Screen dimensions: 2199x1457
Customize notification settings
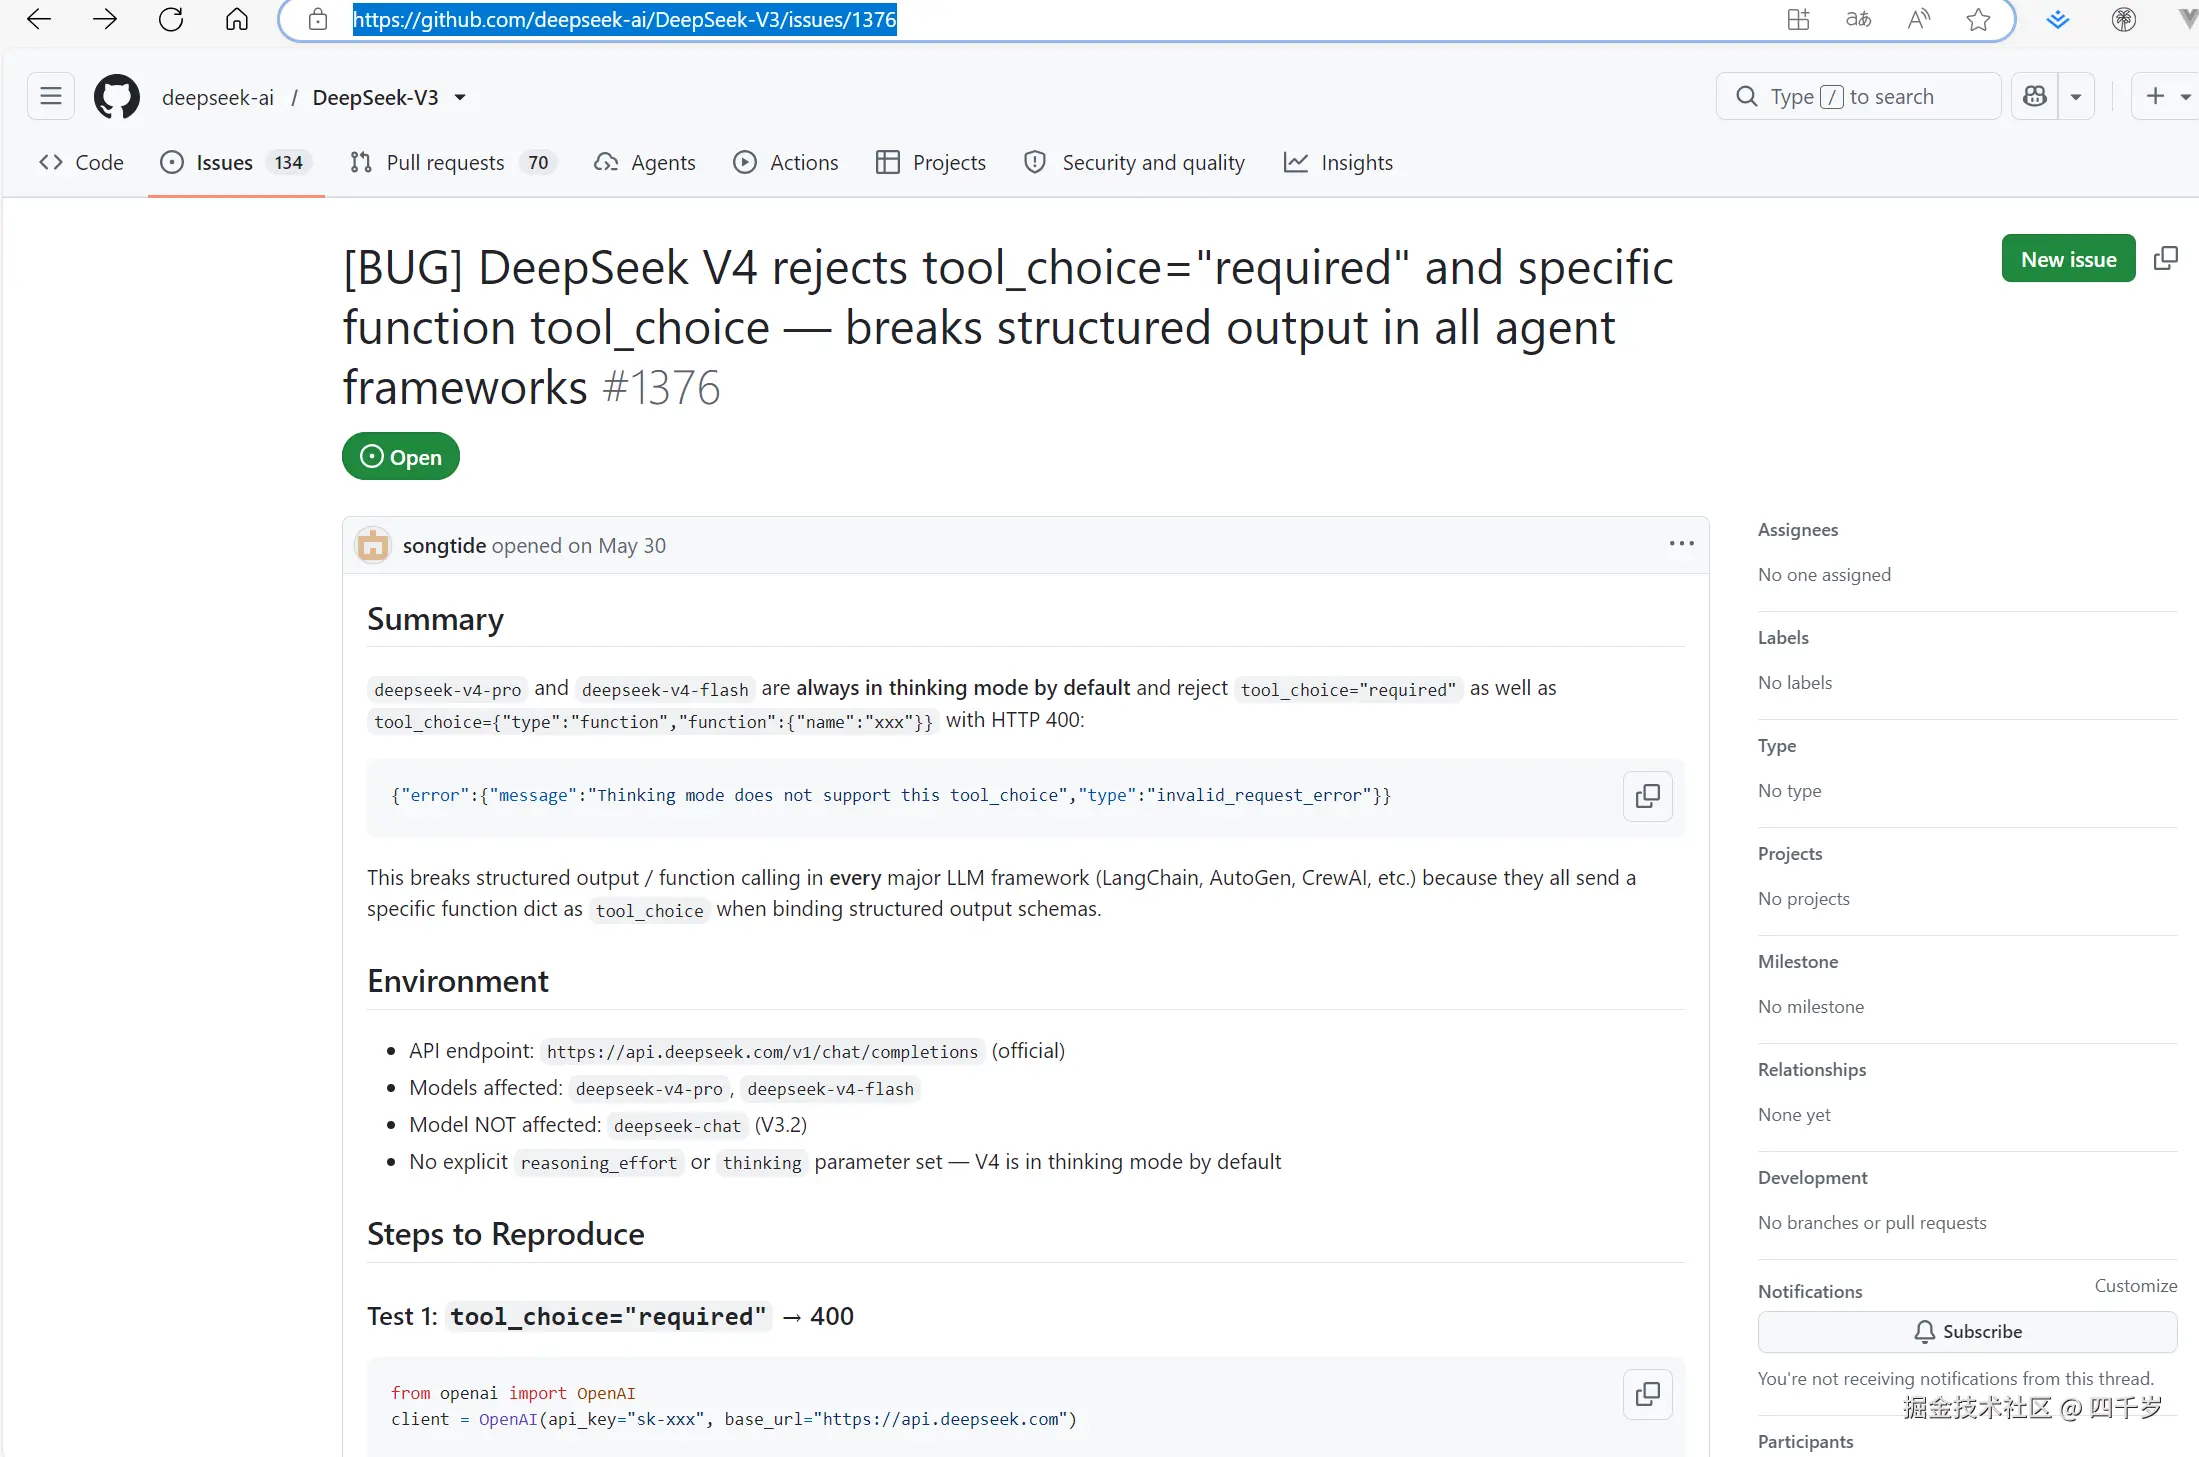[2136, 1286]
